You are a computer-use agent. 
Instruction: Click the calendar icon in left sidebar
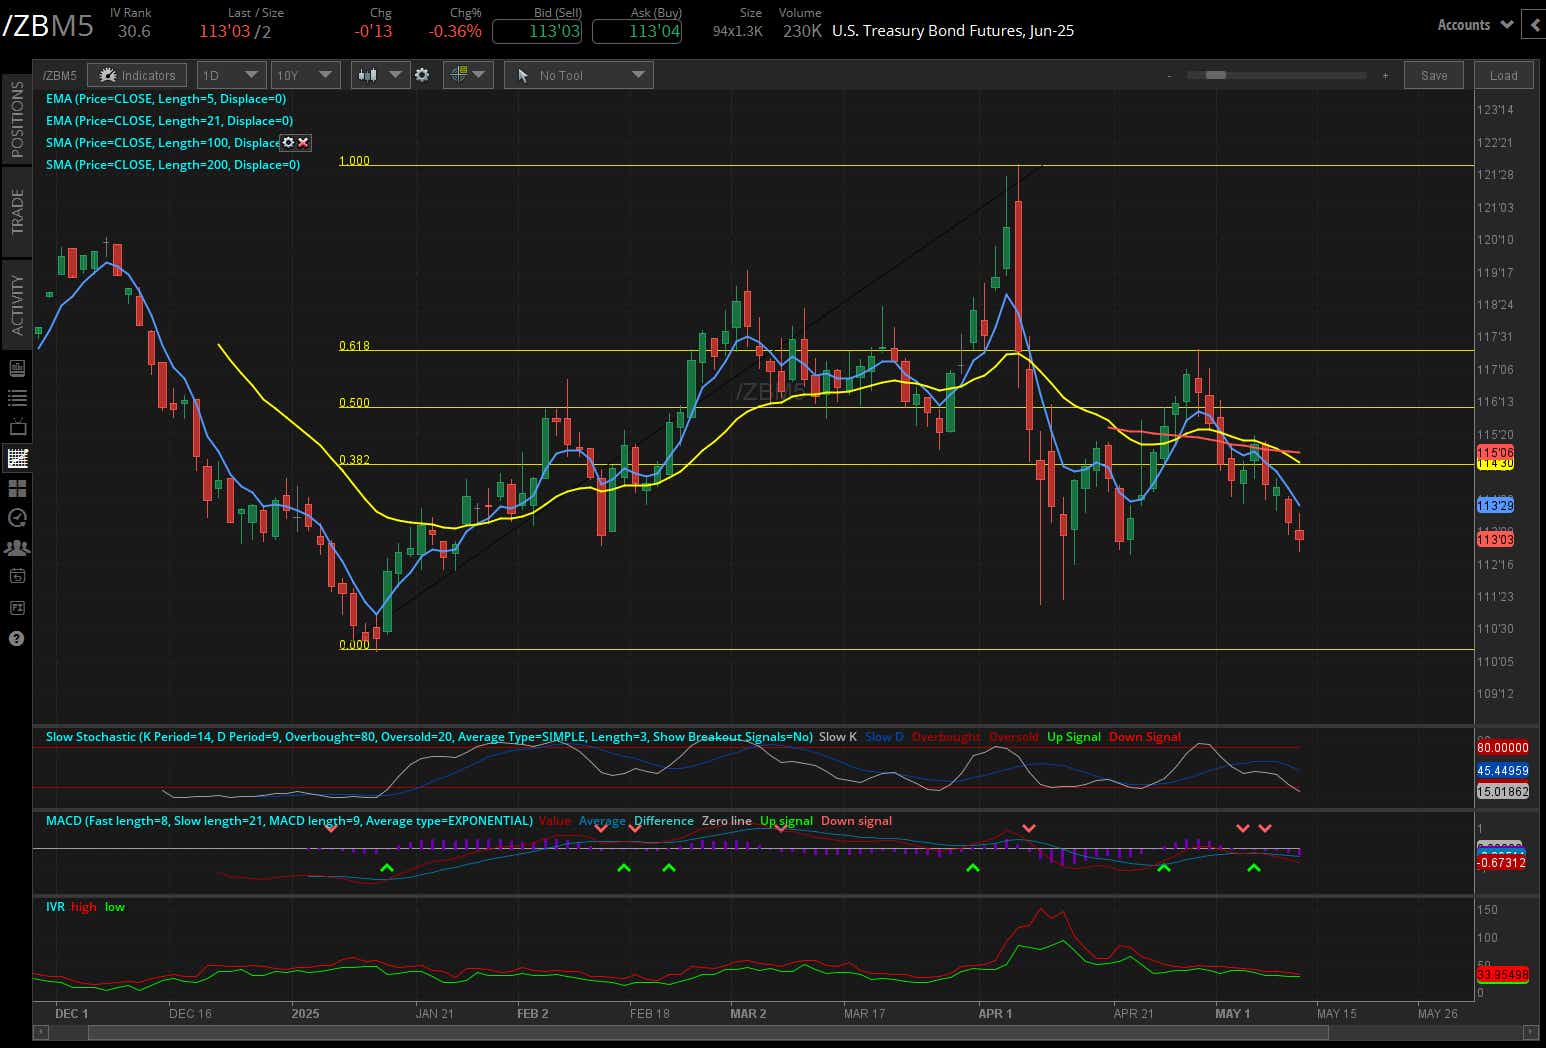16,575
